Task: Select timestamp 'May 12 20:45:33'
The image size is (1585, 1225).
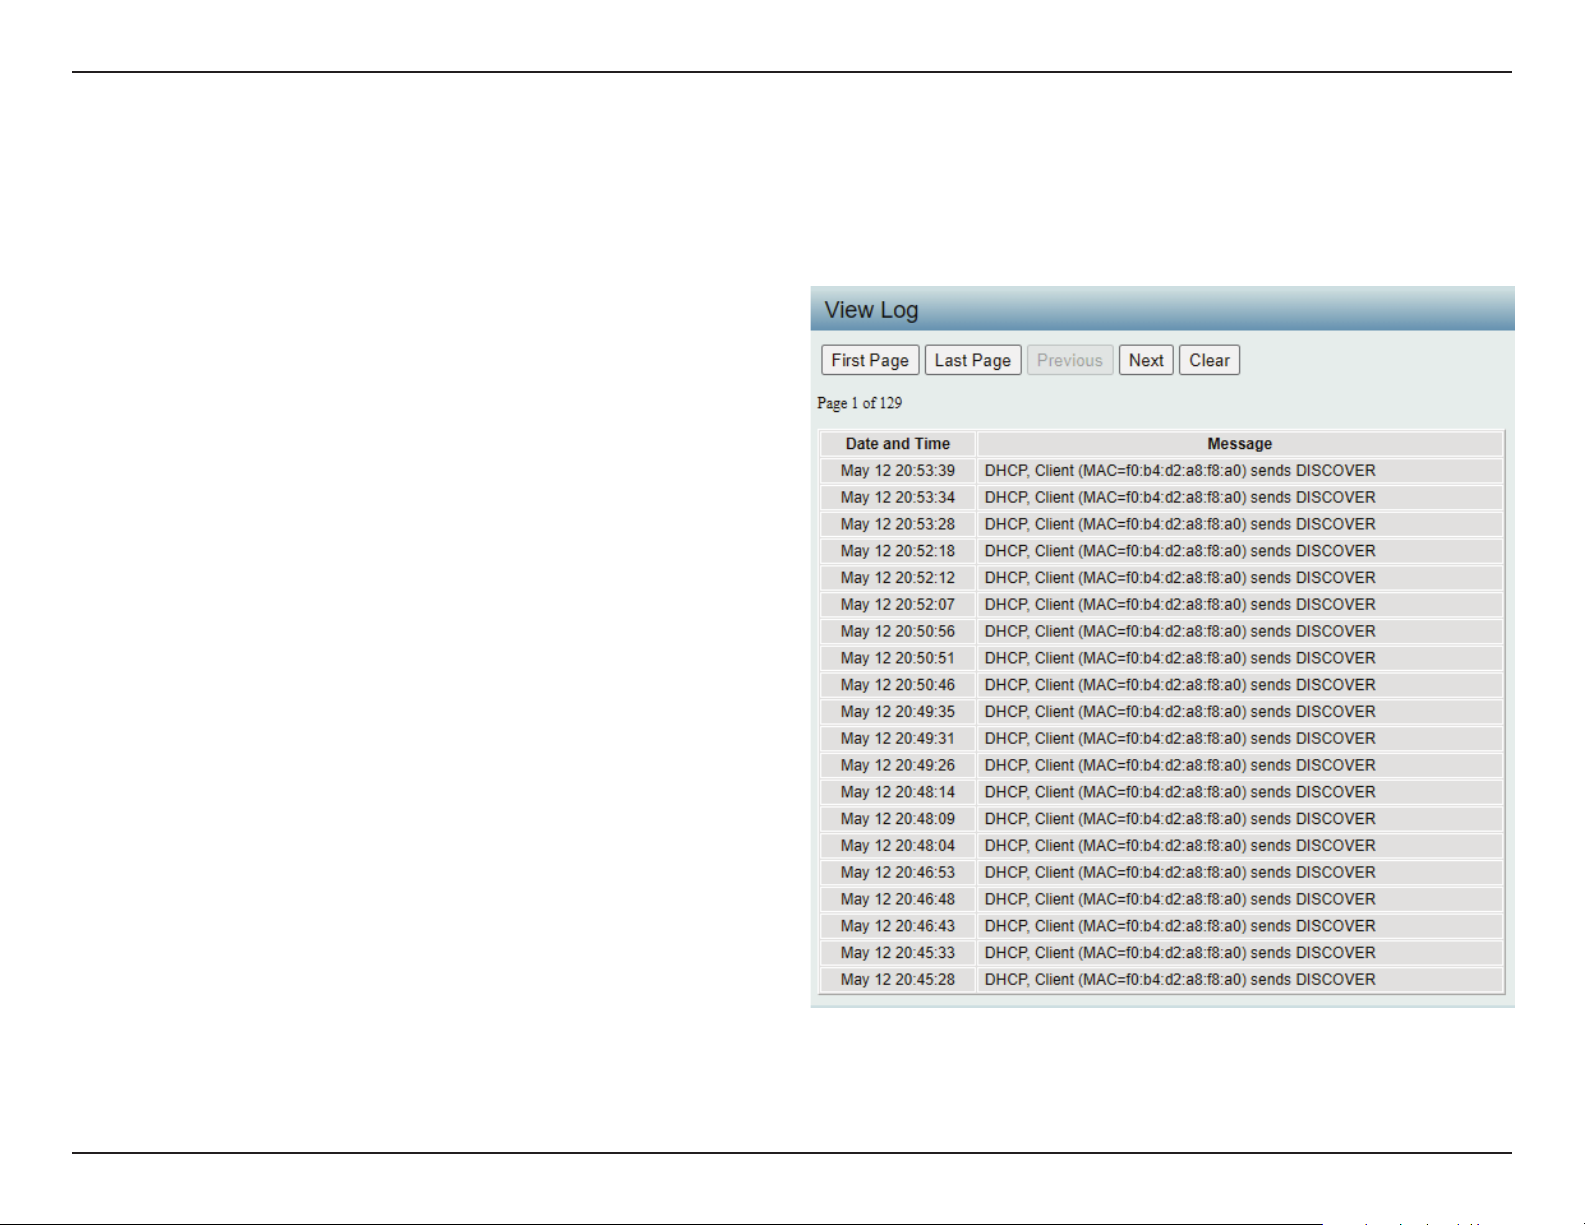Action: point(898,953)
